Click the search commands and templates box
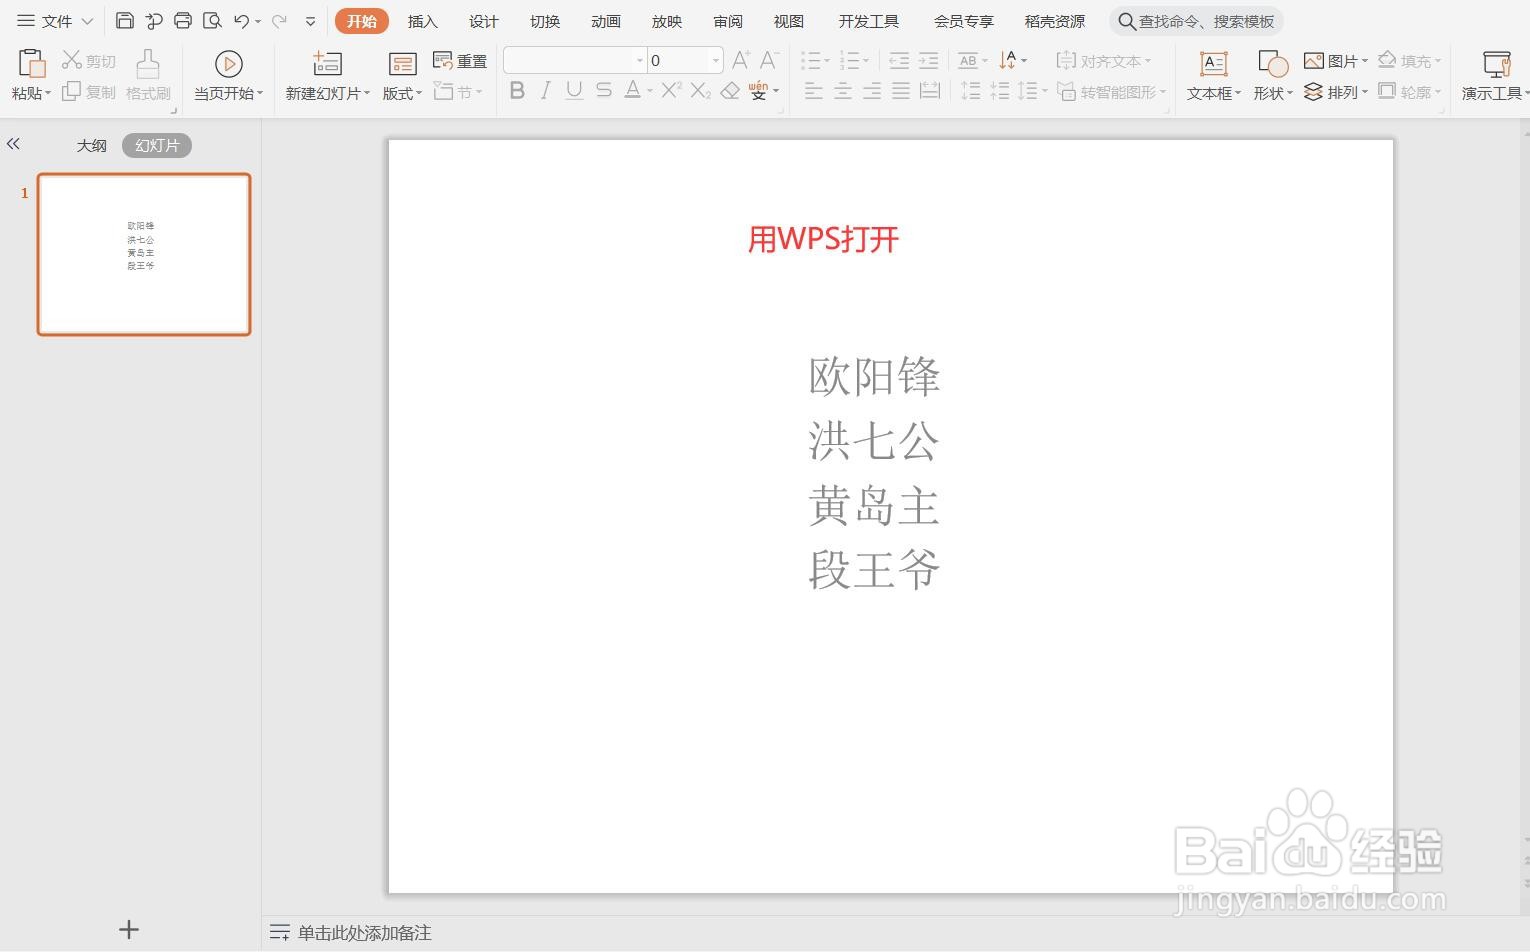Viewport: 1530px width, 952px height. click(x=1196, y=21)
